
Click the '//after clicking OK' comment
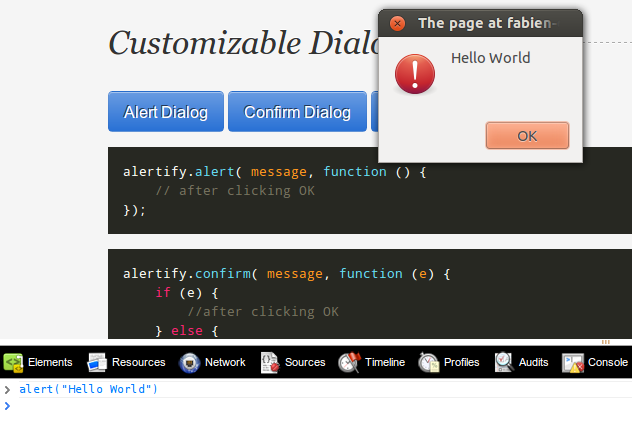pos(263,312)
